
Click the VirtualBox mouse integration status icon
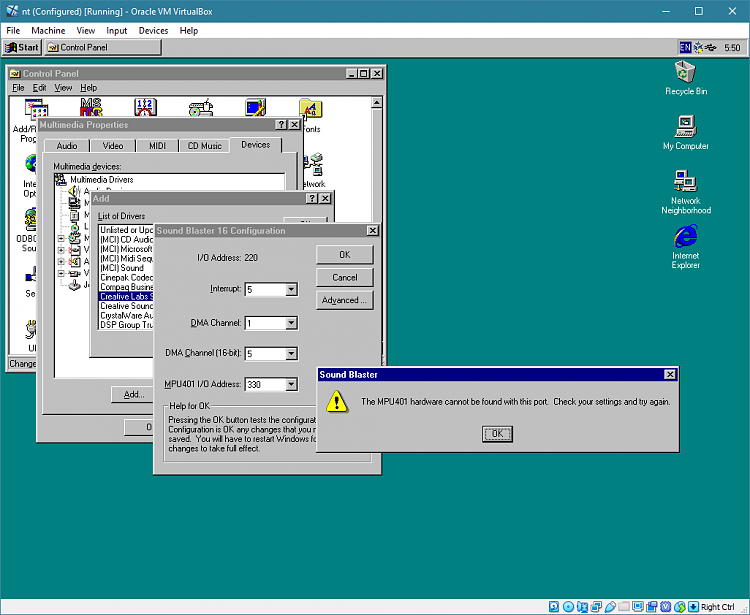tap(679, 607)
